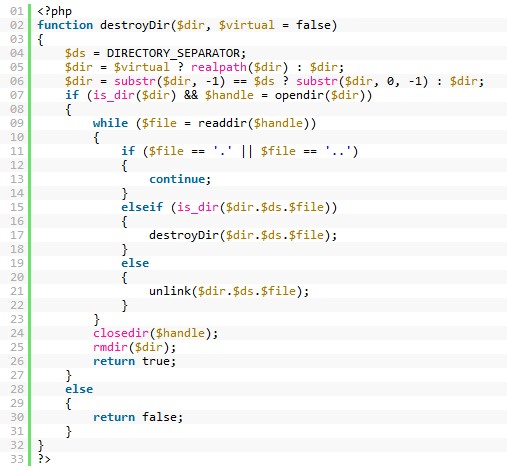Click the 'else' keyword on line 19
Image resolution: width=507 pixels, height=471 pixels.
tap(135, 263)
